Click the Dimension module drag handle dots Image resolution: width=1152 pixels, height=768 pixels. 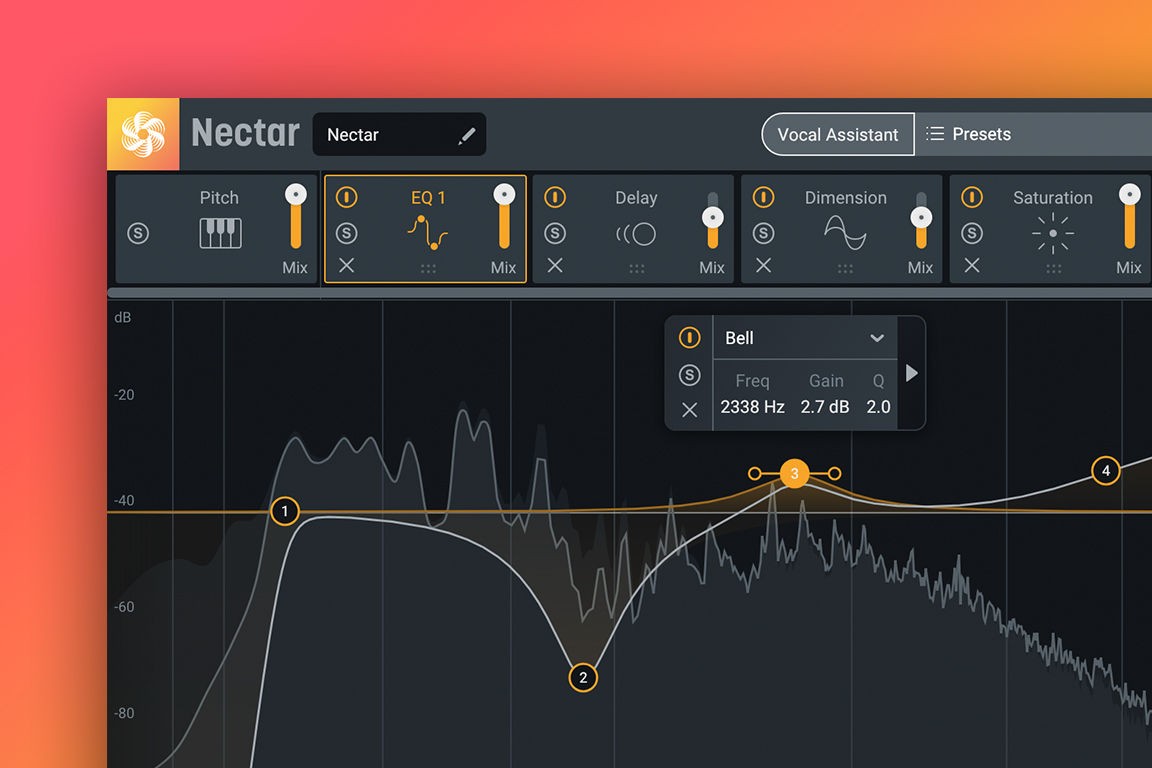point(845,269)
